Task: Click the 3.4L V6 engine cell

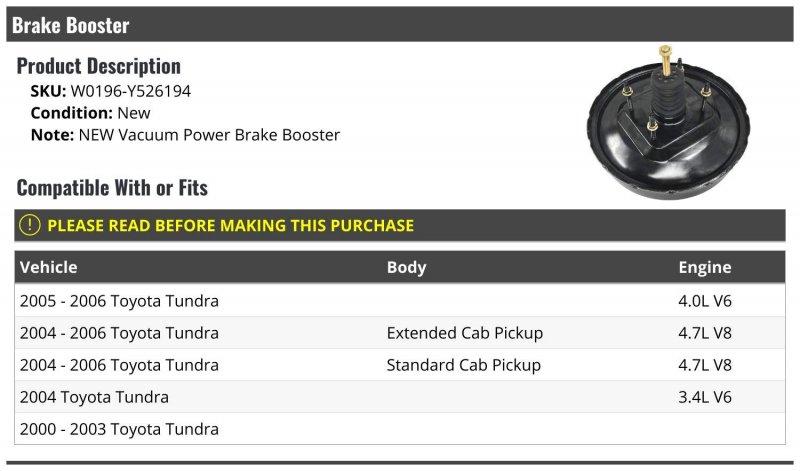Action: click(x=705, y=397)
